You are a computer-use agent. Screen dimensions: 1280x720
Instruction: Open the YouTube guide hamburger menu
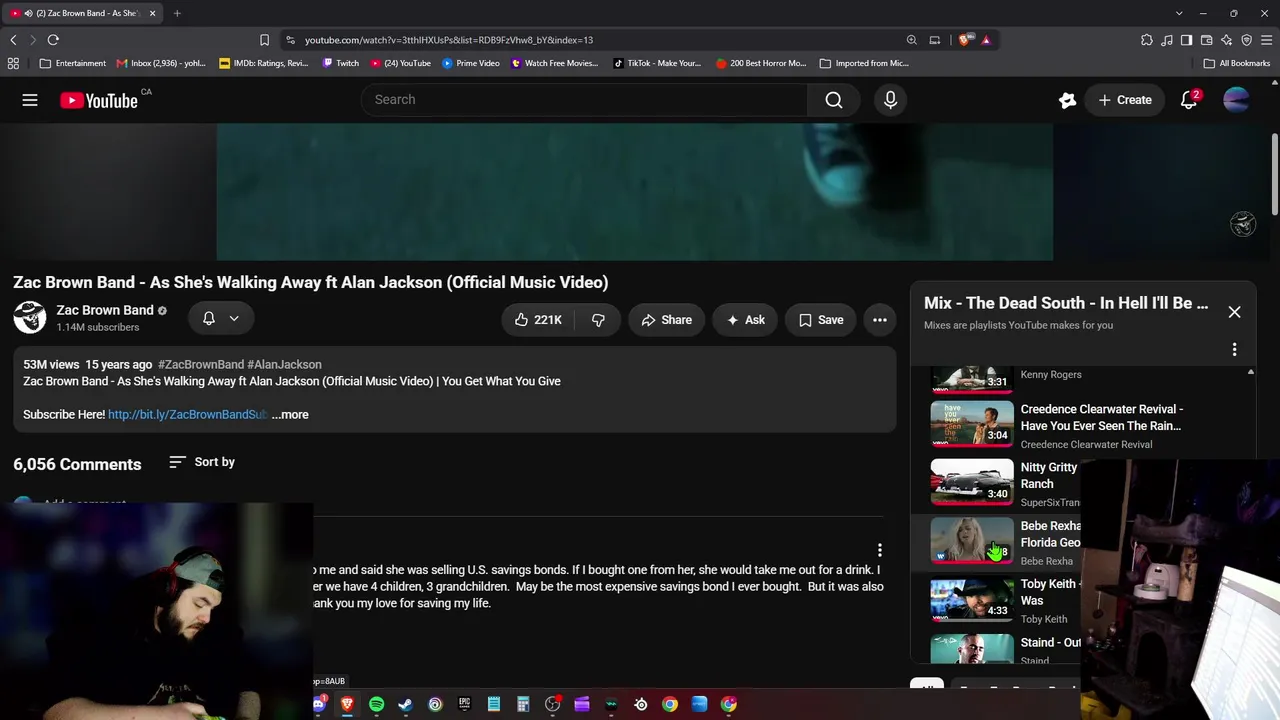30,100
